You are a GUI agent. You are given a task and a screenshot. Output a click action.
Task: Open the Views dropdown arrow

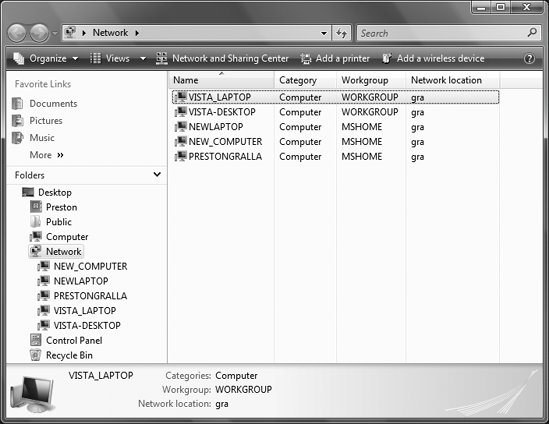143,58
